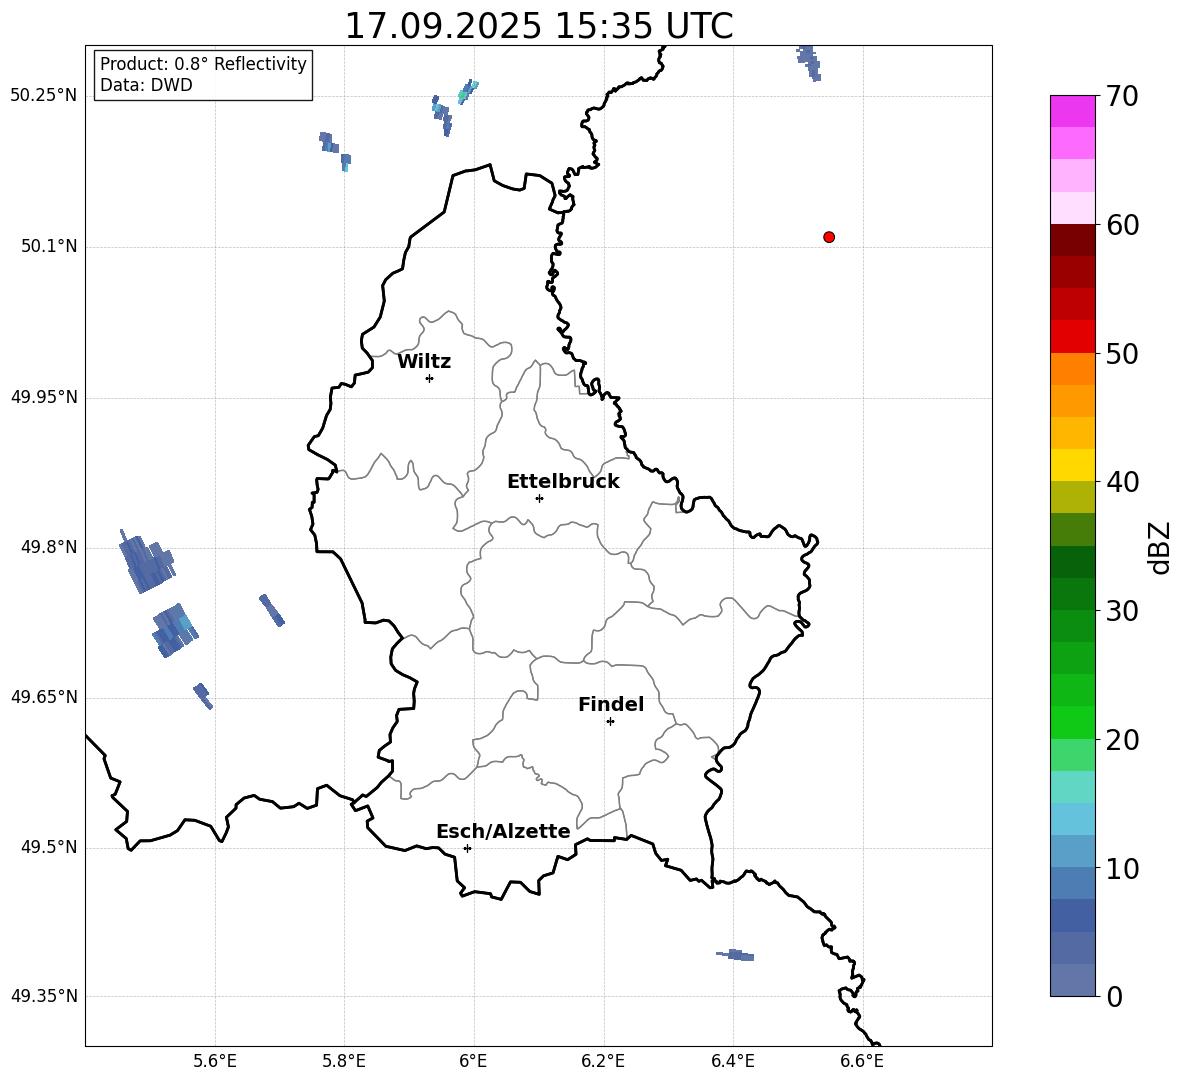Click the radar echo at the top right map edge
This screenshot has width=1184, height=1081.
(x=809, y=63)
